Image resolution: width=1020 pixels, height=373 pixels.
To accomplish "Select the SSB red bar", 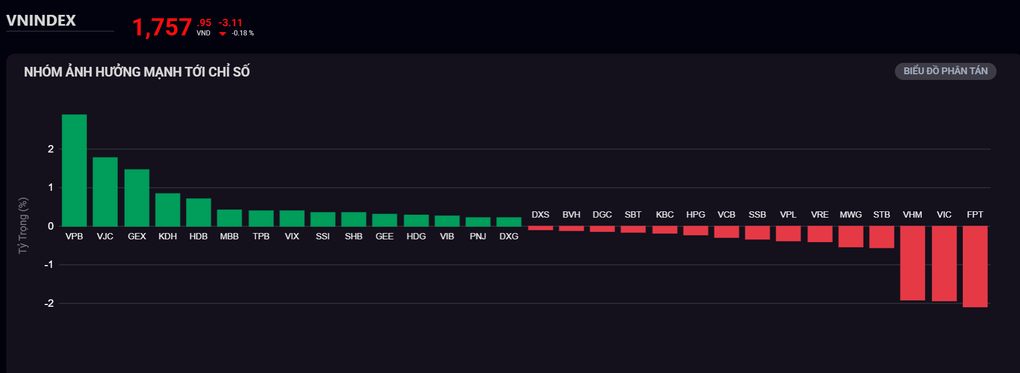I will [757, 232].
